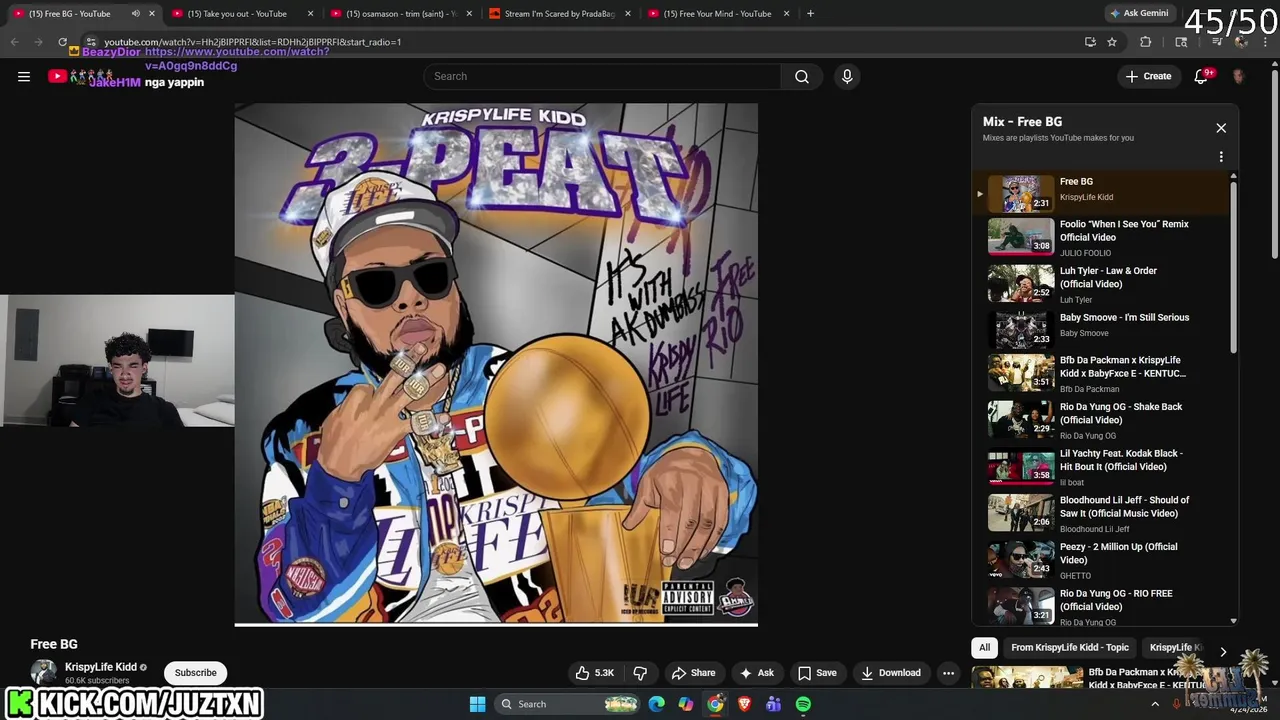Close the Mix - Free BG panel
The height and width of the screenshot is (720, 1280).
click(1221, 128)
